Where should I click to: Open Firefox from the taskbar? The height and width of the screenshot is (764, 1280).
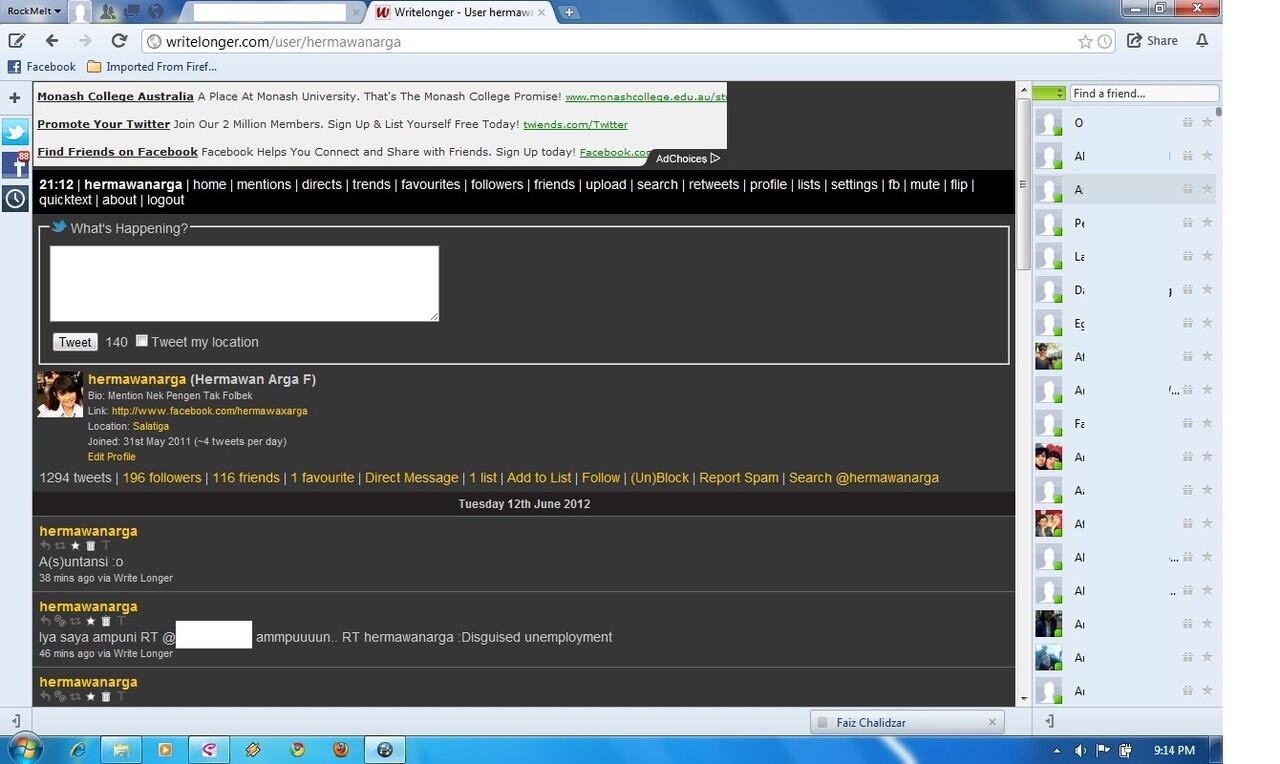click(x=341, y=749)
